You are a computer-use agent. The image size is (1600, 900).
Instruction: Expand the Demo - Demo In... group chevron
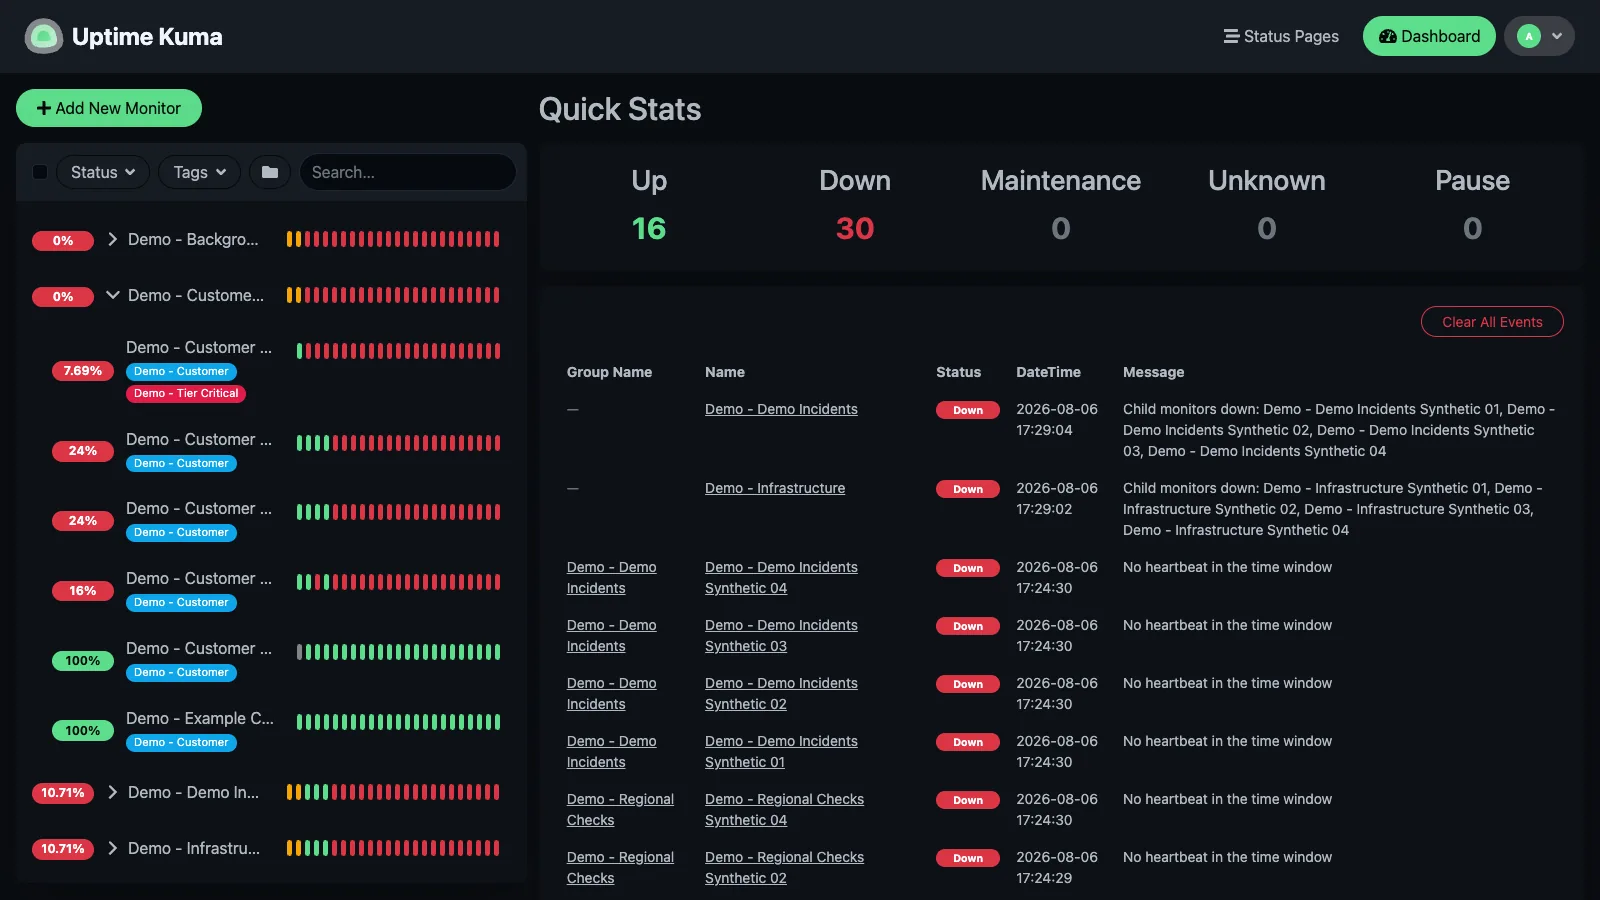[113, 792]
